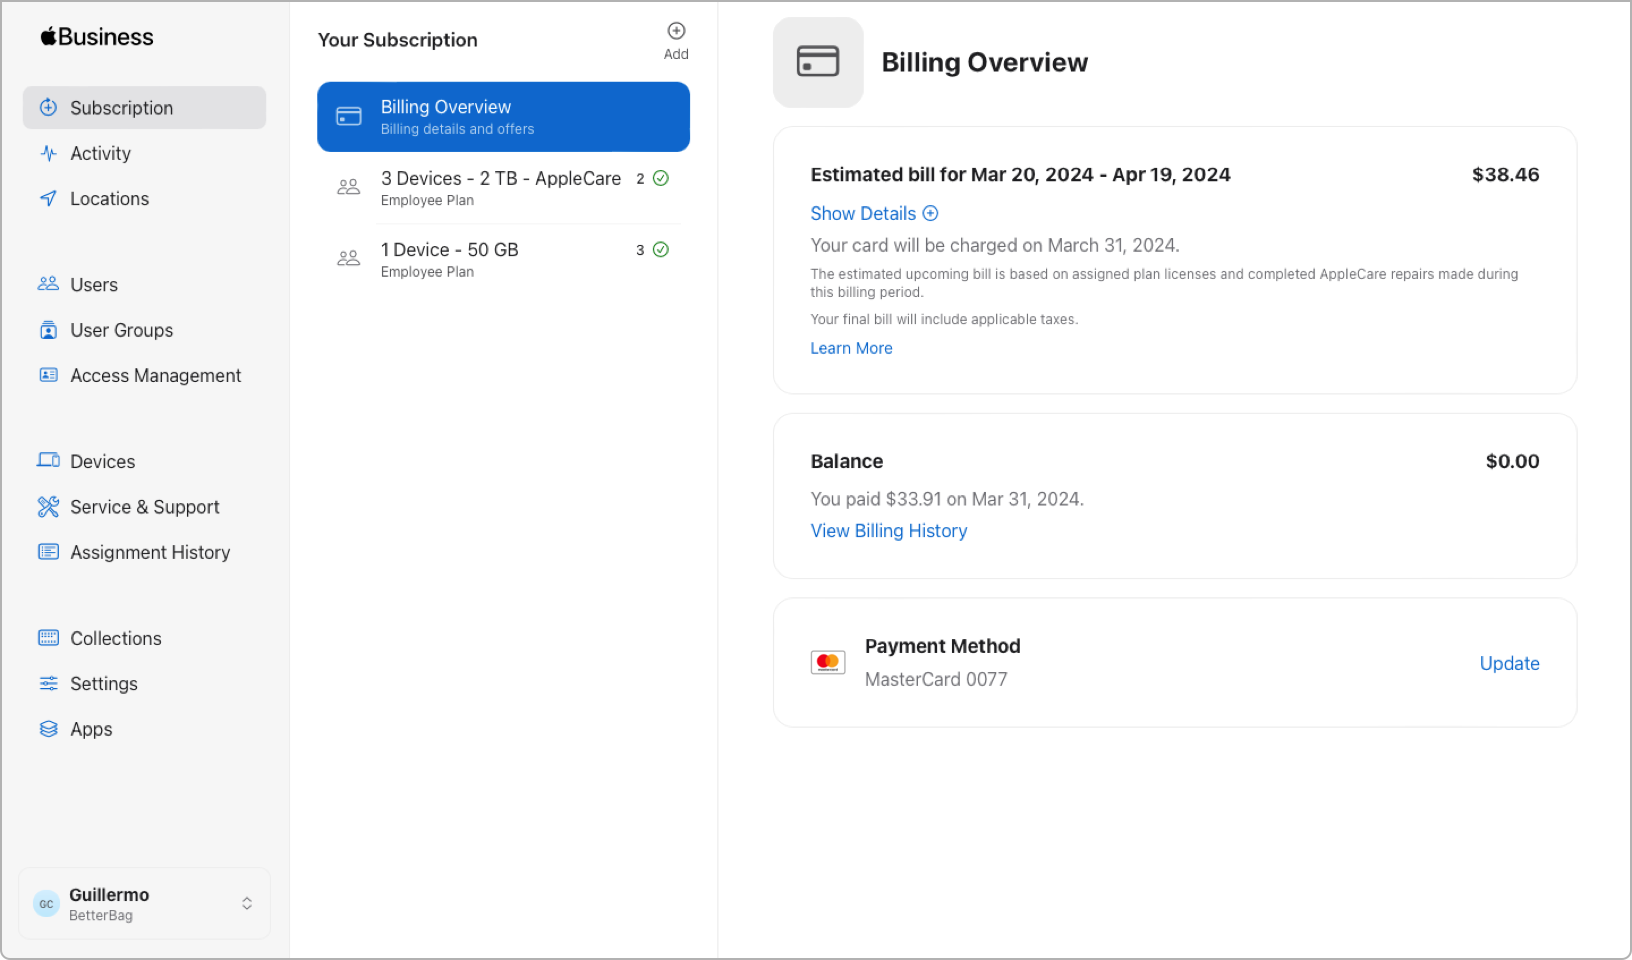Select the Billing Overview list row

(x=503, y=117)
